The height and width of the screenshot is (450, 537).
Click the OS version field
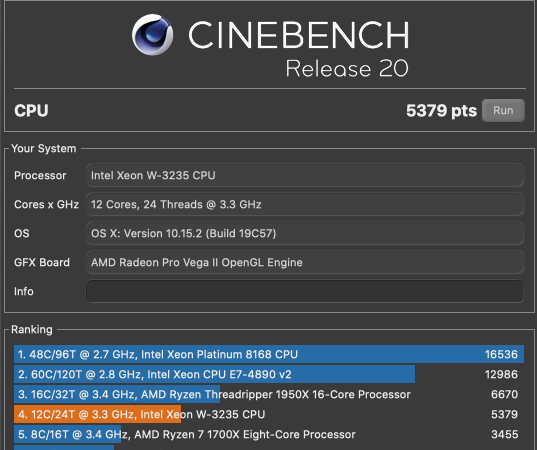304,234
